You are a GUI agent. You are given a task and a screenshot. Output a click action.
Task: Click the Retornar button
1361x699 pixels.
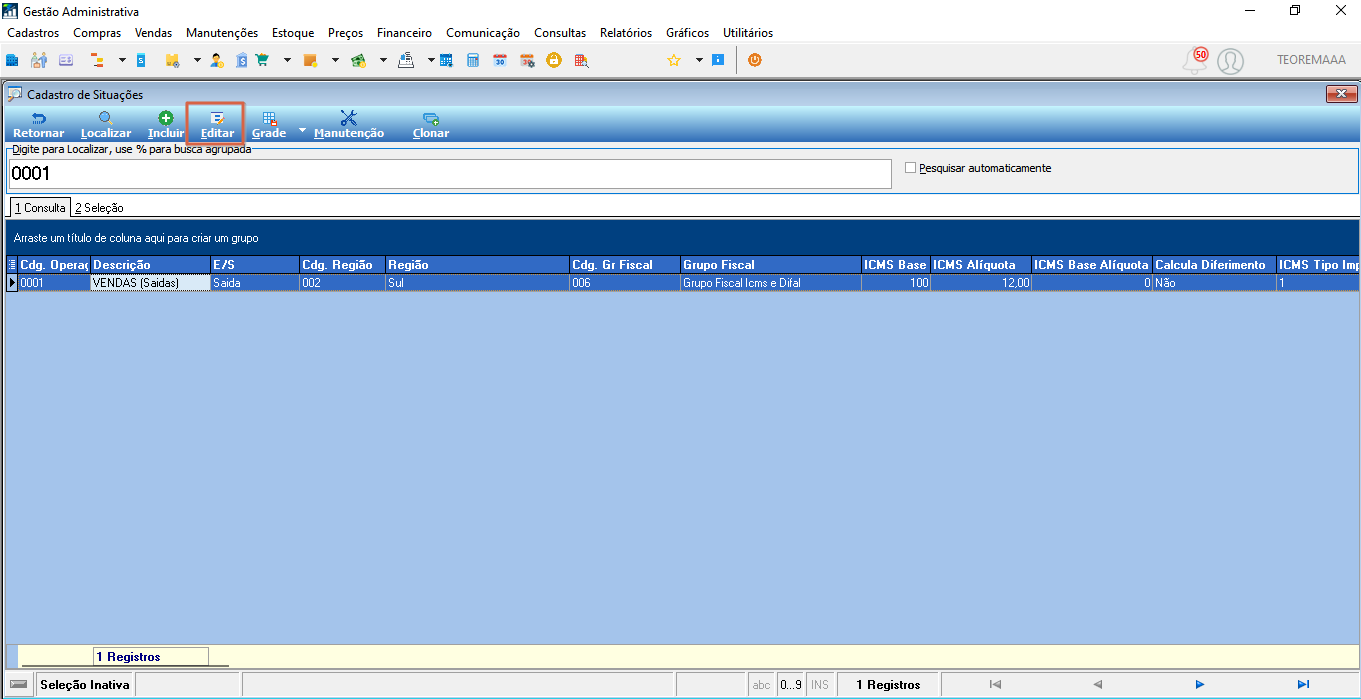[38, 125]
